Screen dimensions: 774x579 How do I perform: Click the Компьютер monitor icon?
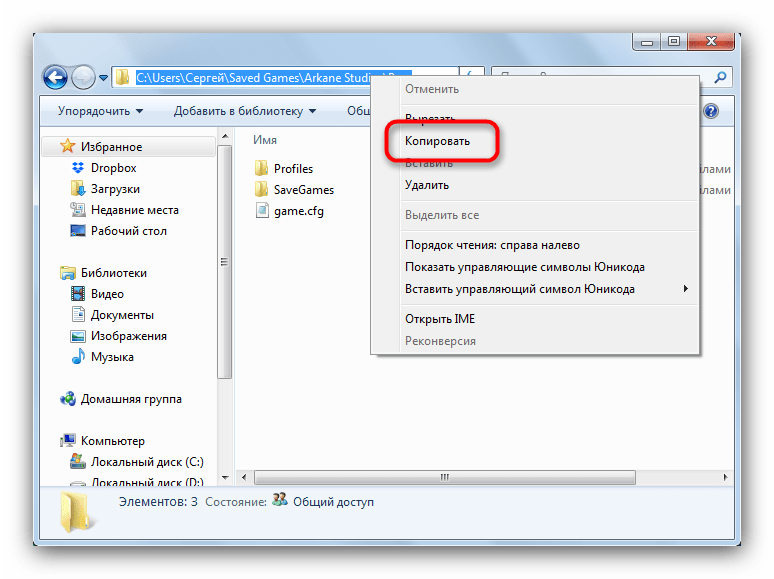coord(68,440)
